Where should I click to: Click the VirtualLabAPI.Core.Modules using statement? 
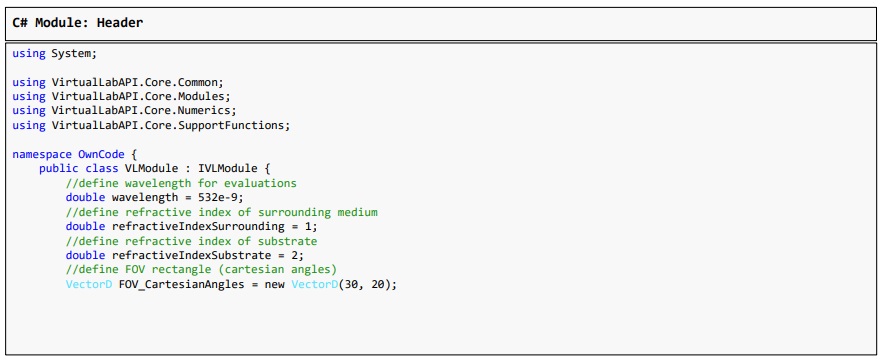pyautogui.click(x=121, y=96)
